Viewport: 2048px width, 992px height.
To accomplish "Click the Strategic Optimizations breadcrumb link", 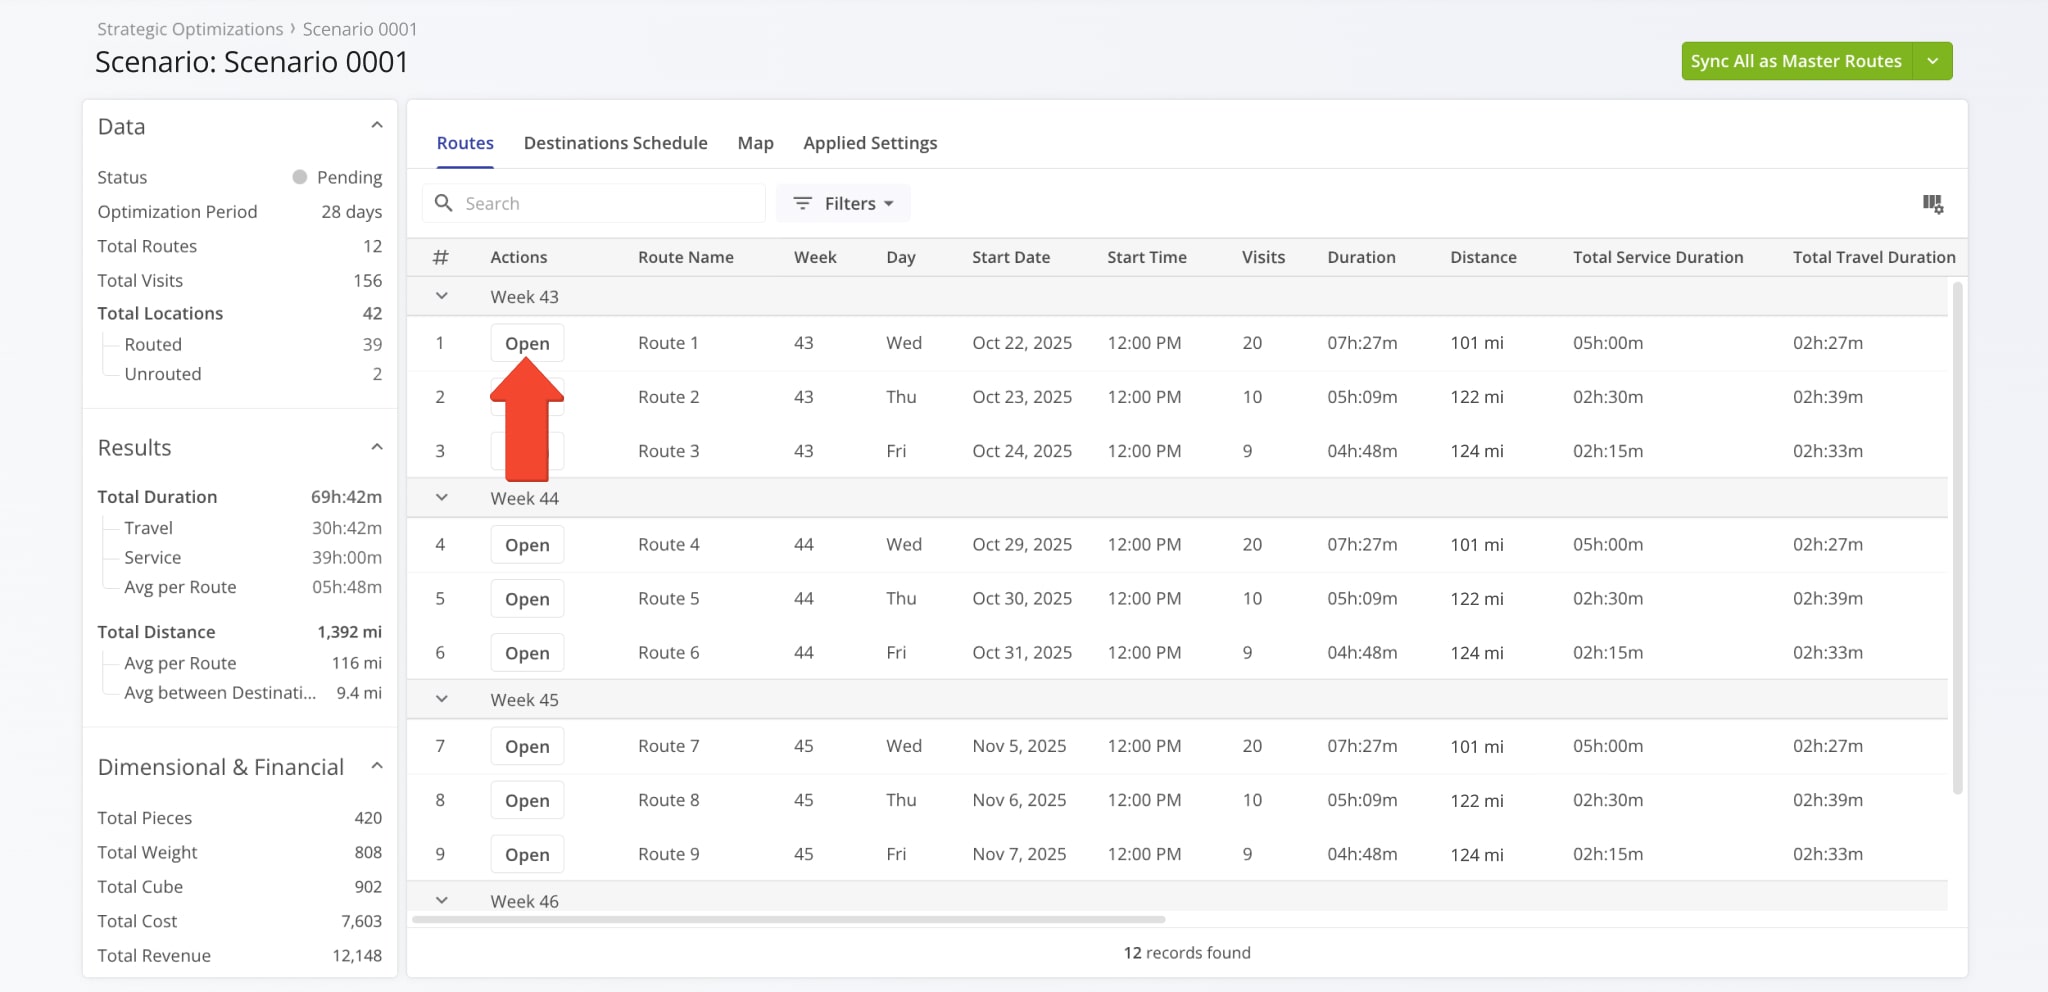I will pyautogui.click(x=188, y=28).
